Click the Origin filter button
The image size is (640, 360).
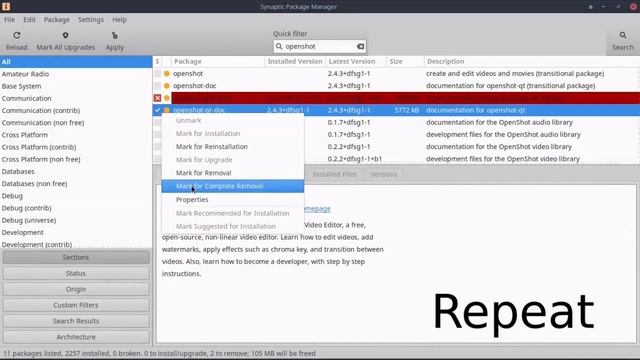pyautogui.click(x=76, y=289)
